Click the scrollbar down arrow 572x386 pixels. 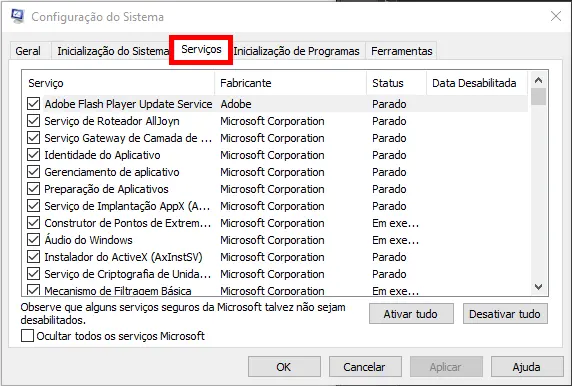538,287
